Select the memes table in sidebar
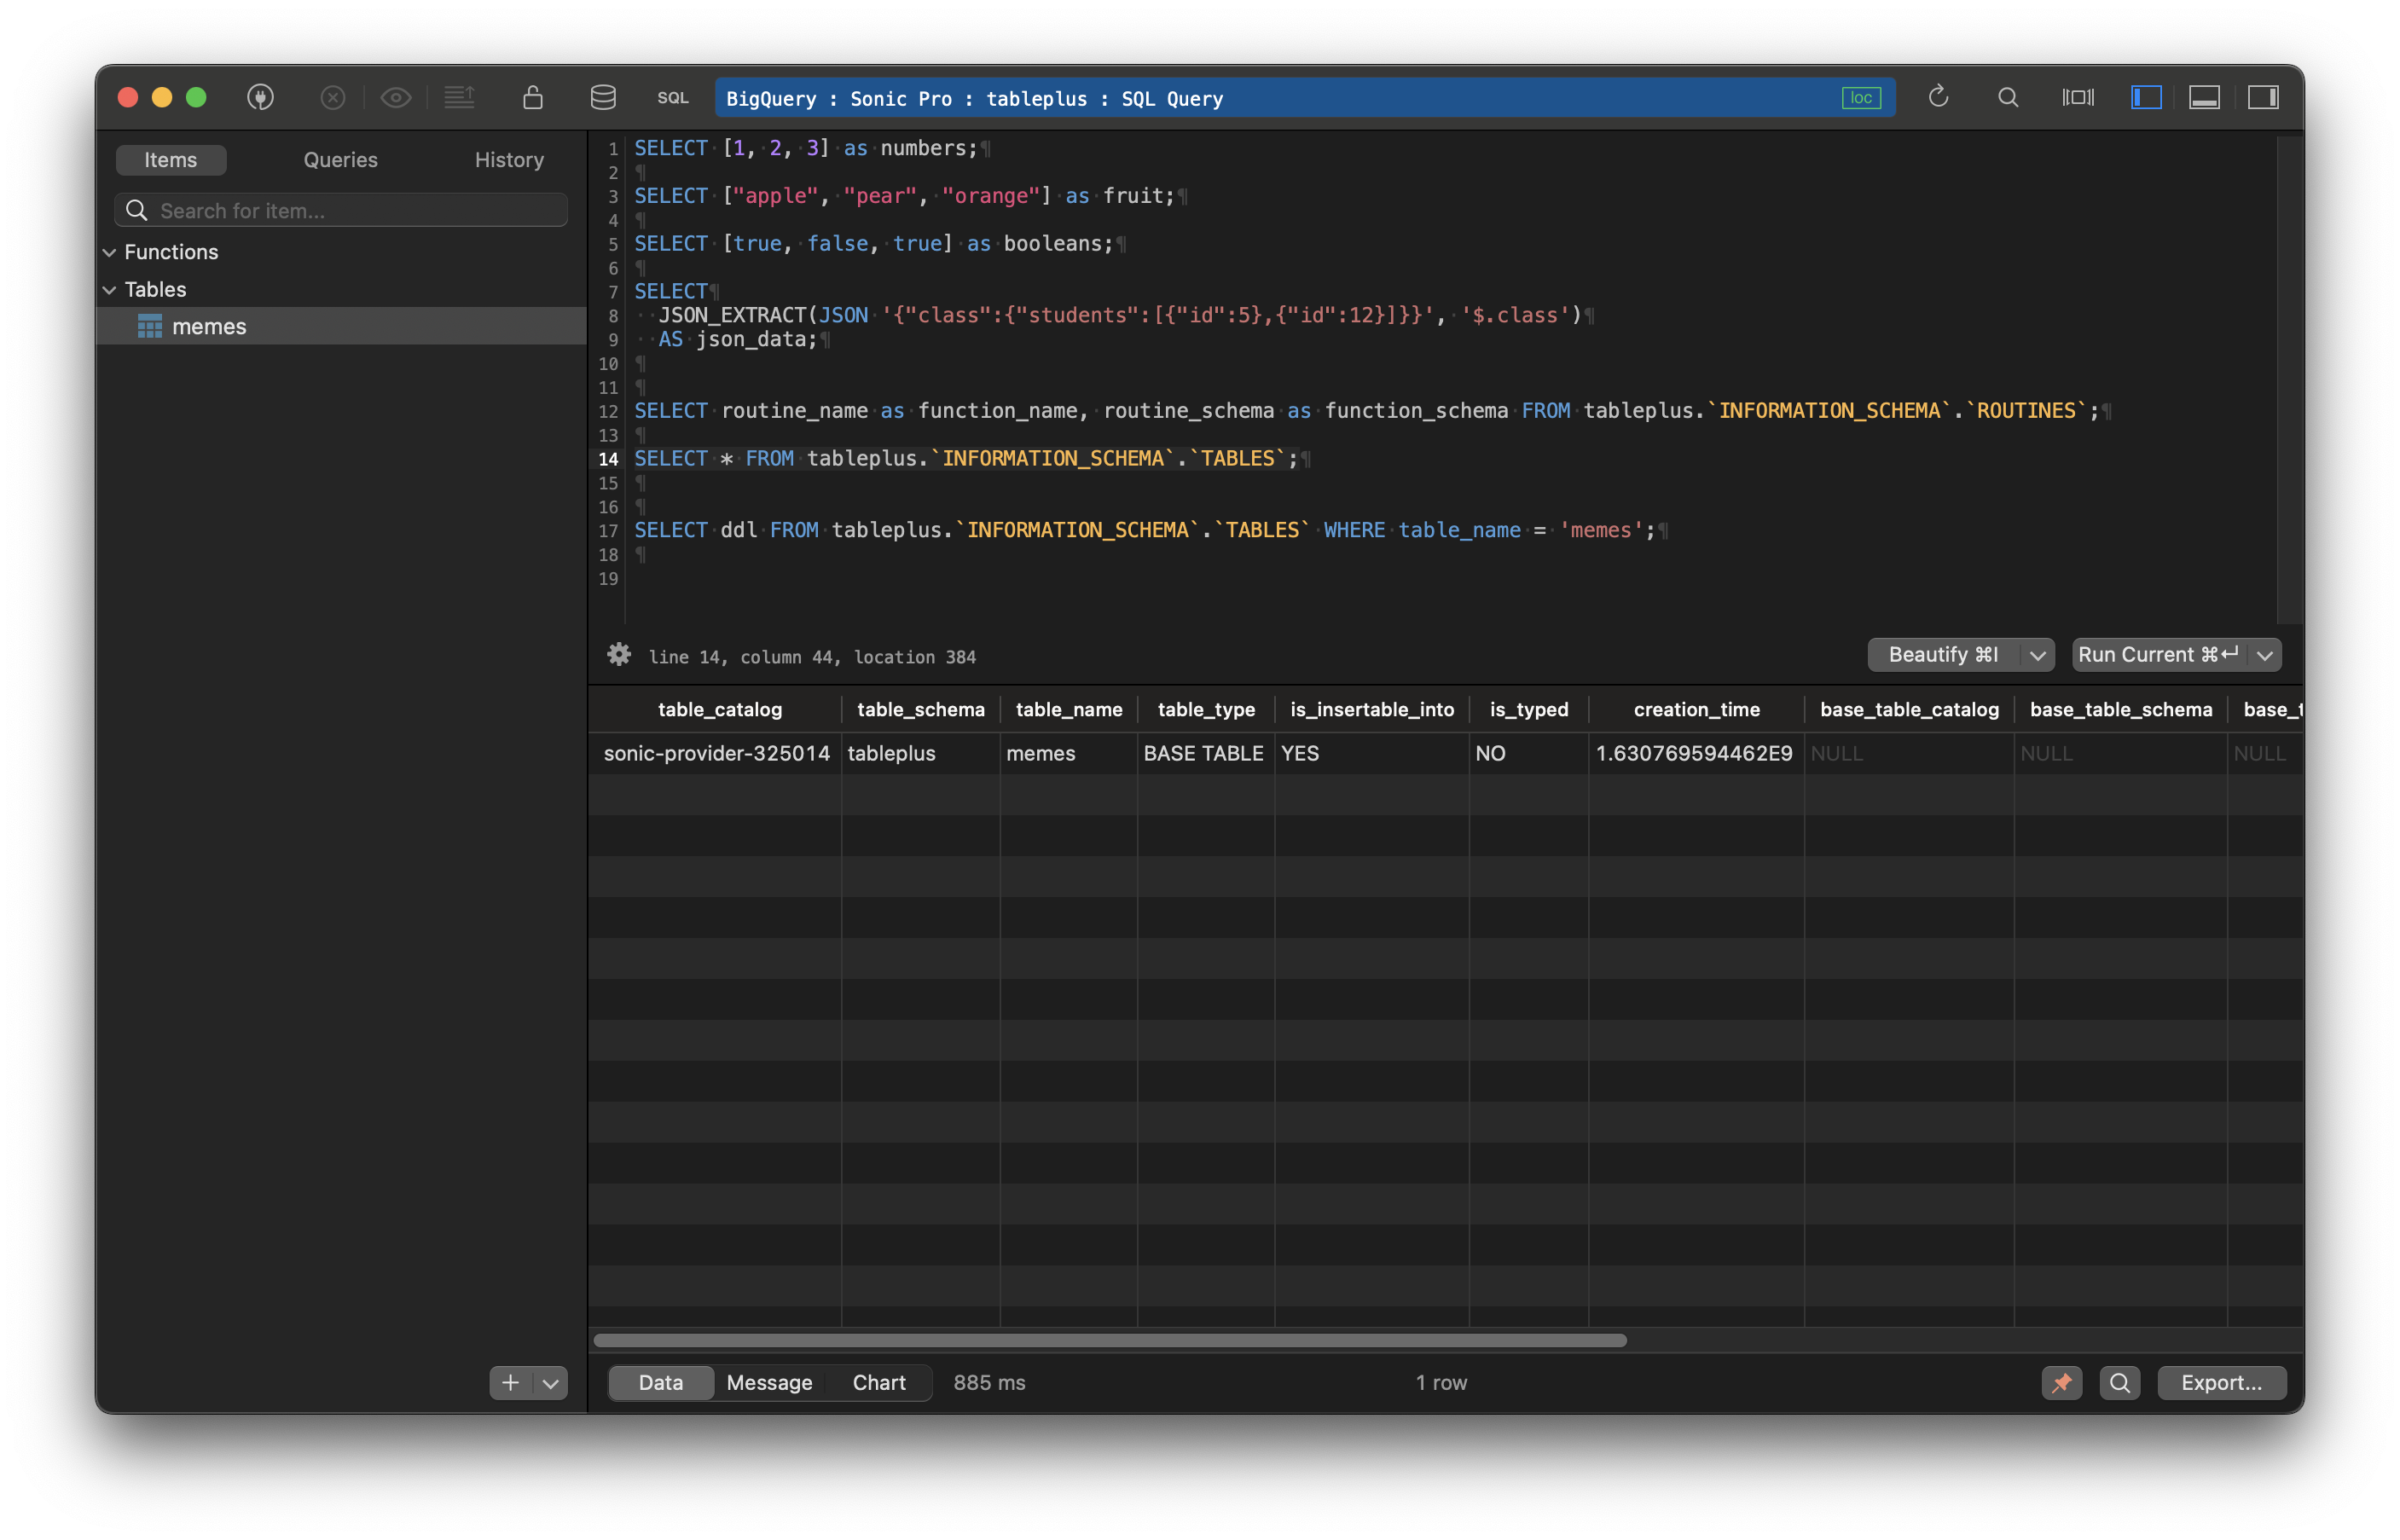Image resolution: width=2400 pixels, height=1540 pixels. 208,325
